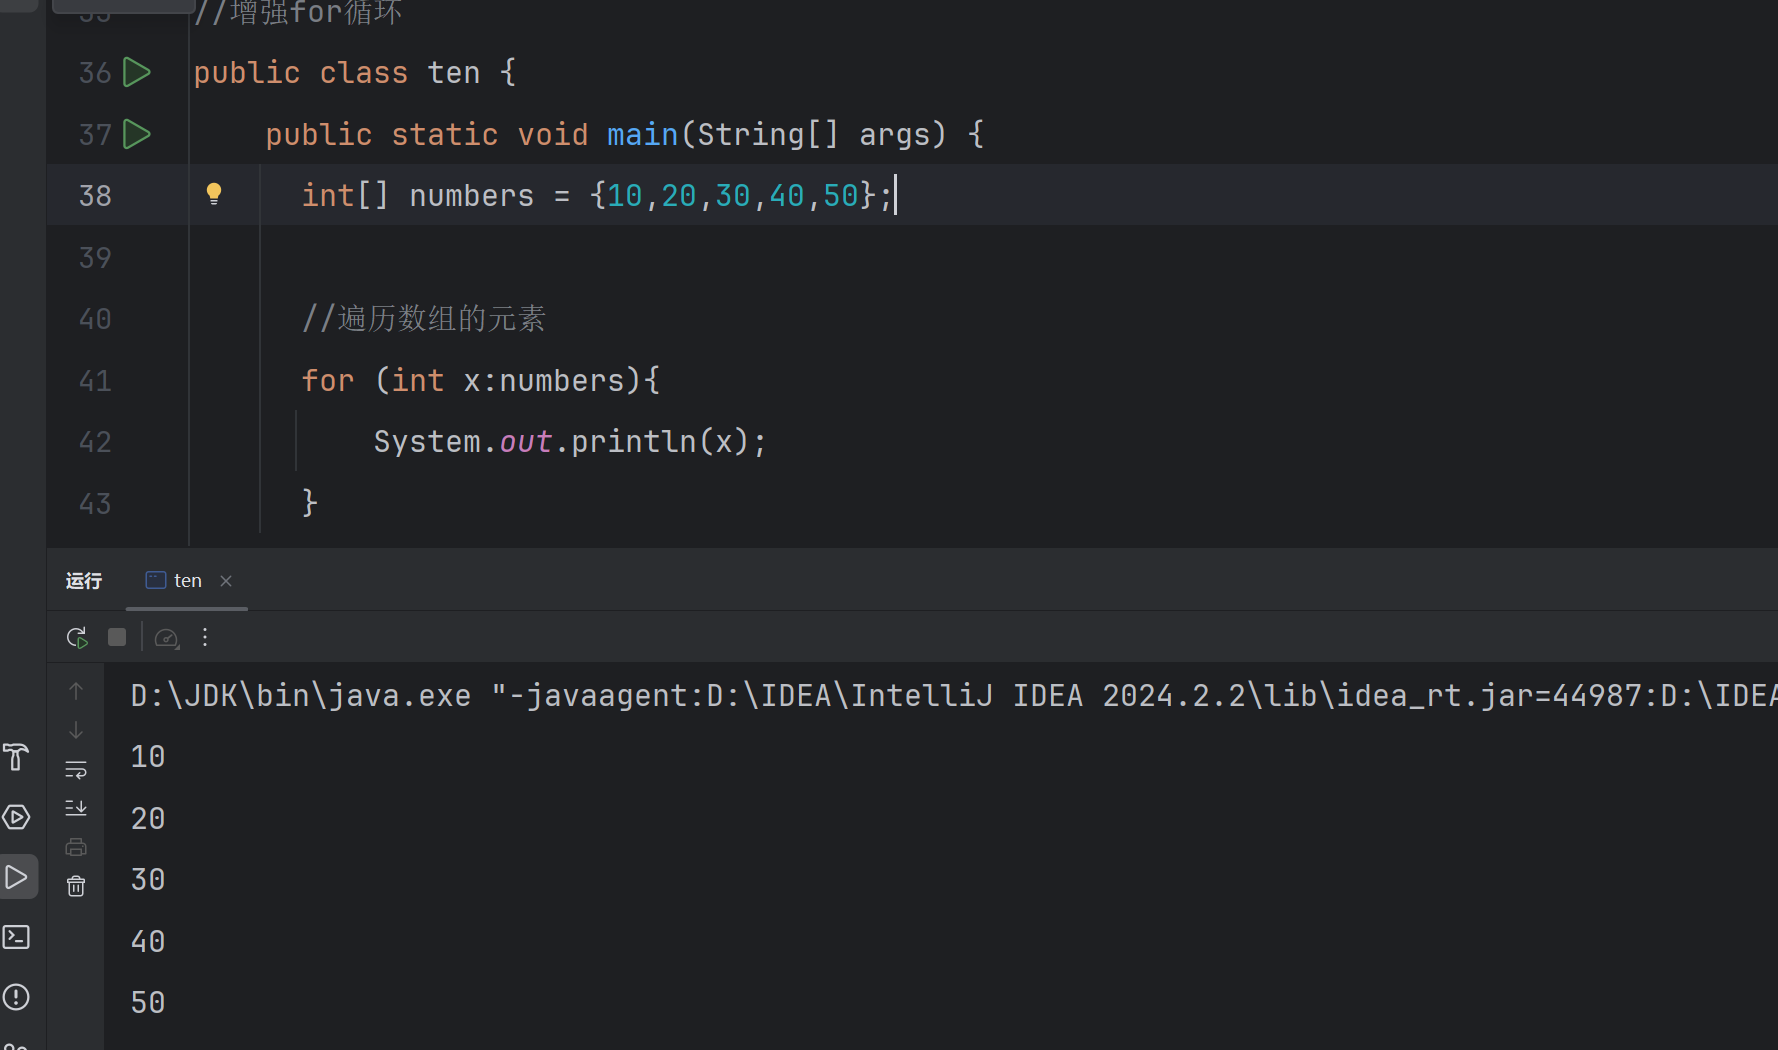The height and width of the screenshot is (1050, 1778).
Task: Run main method from line 37 gutter
Action: pos(137,134)
